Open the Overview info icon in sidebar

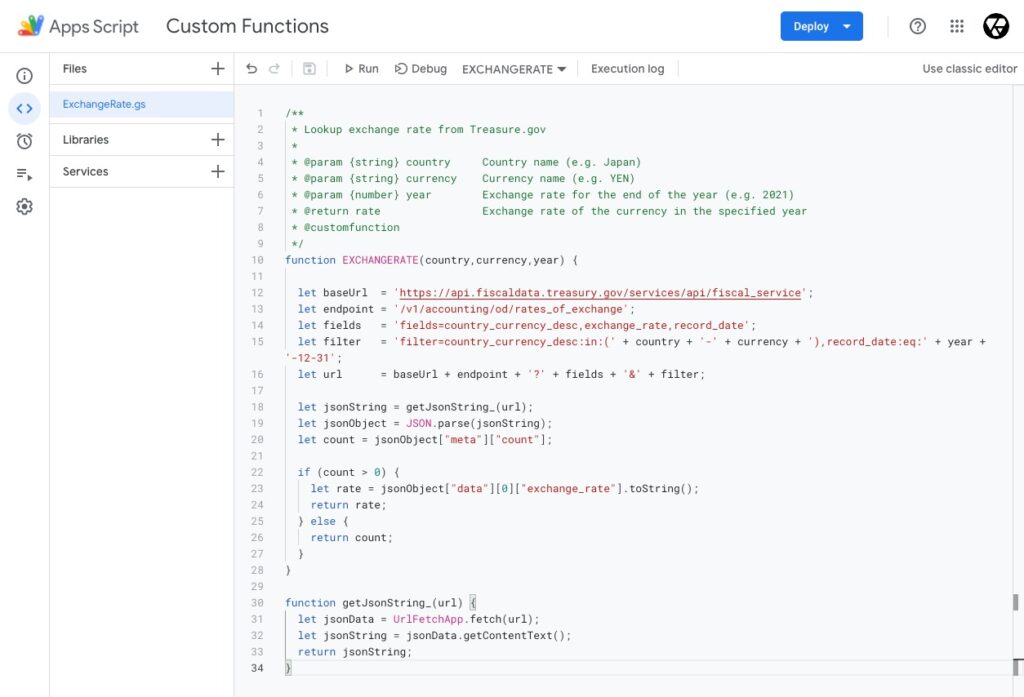[24, 76]
